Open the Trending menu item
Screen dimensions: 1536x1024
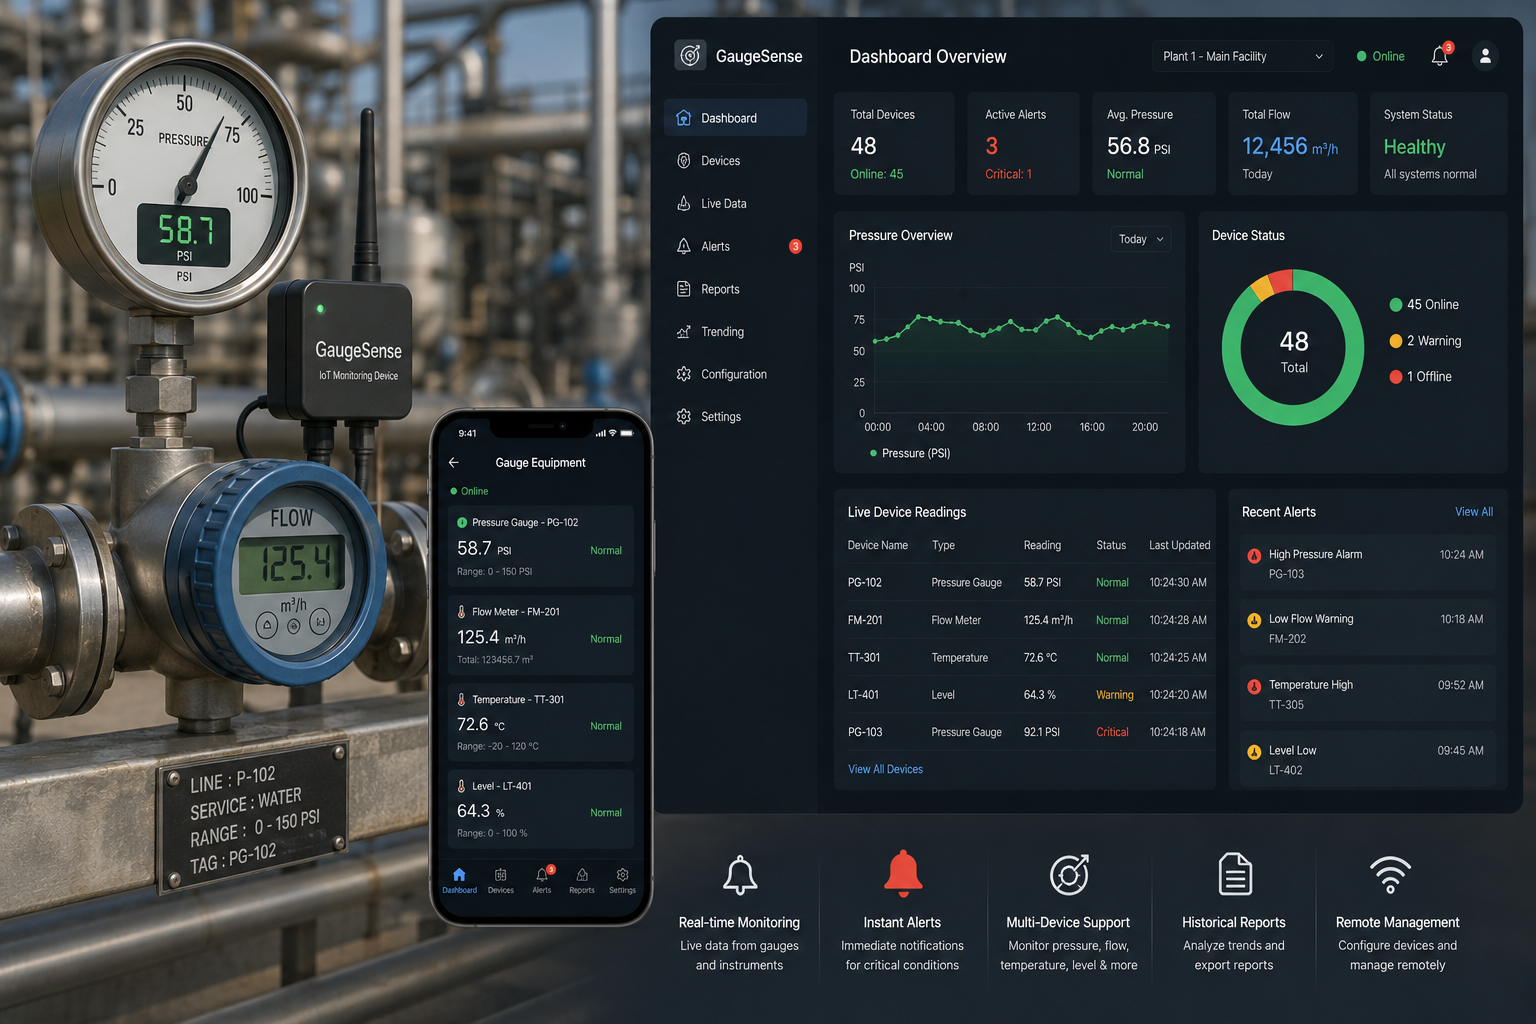pyautogui.click(x=735, y=332)
